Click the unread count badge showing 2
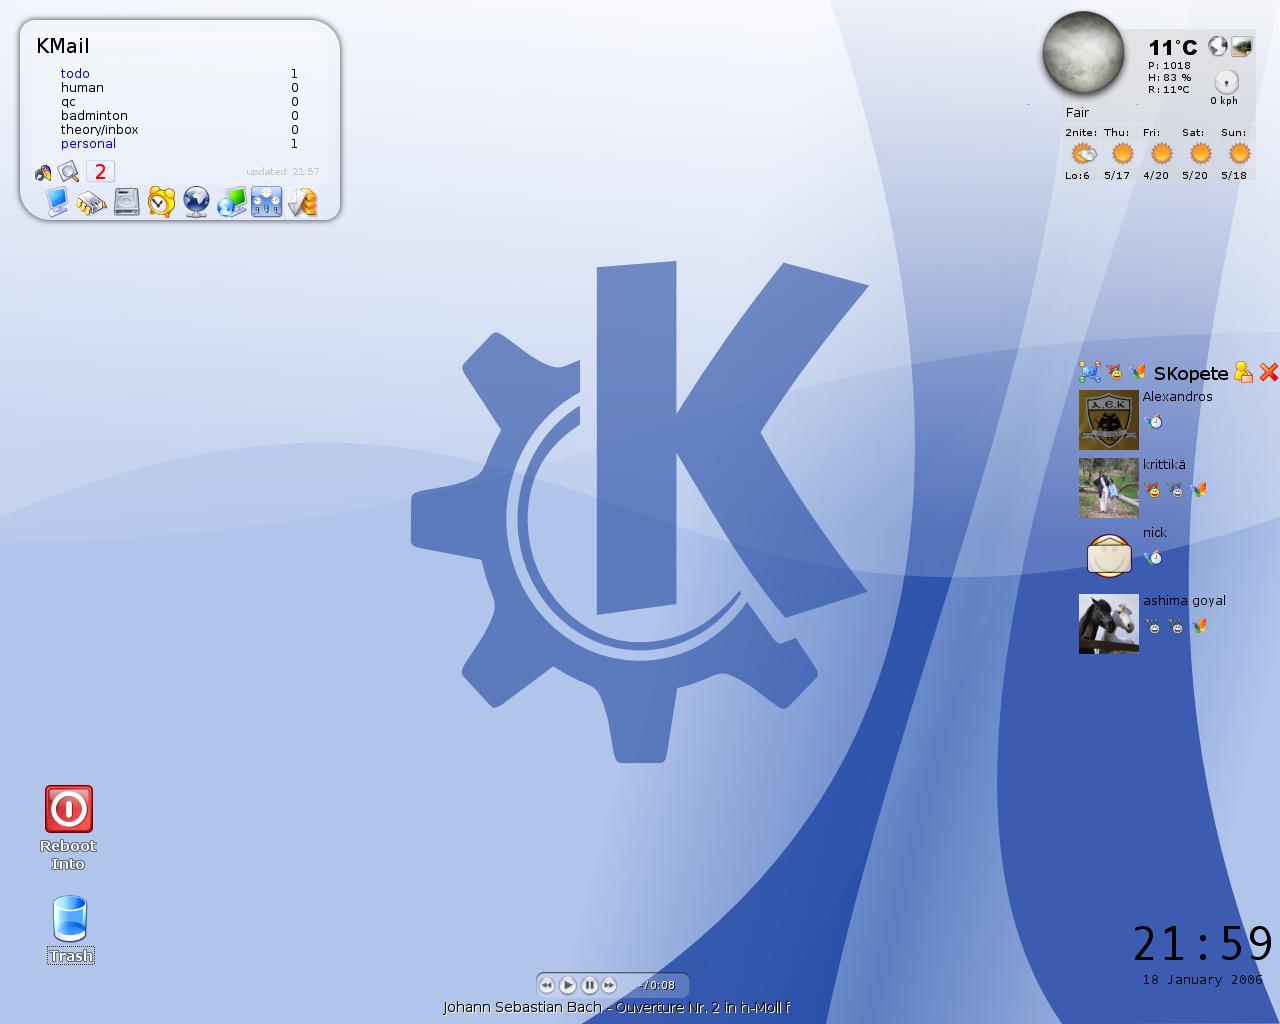The image size is (1280, 1024). pos(100,172)
